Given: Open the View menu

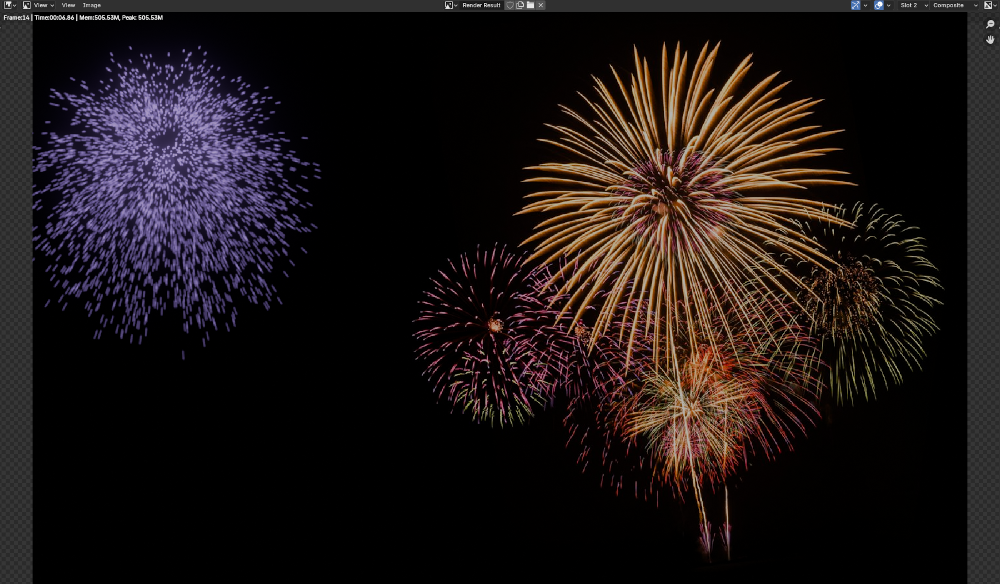Looking at the screenshot, I should [x=68, y=5].
